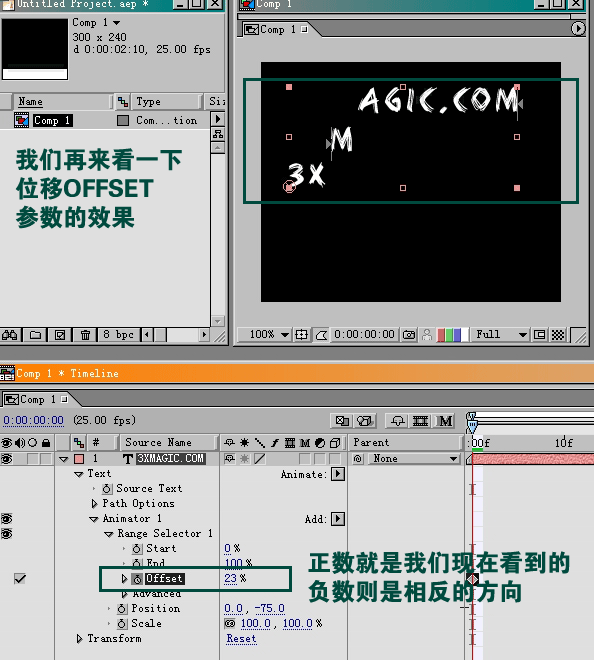Take a snapshot with the camera icon

(409, 335)
